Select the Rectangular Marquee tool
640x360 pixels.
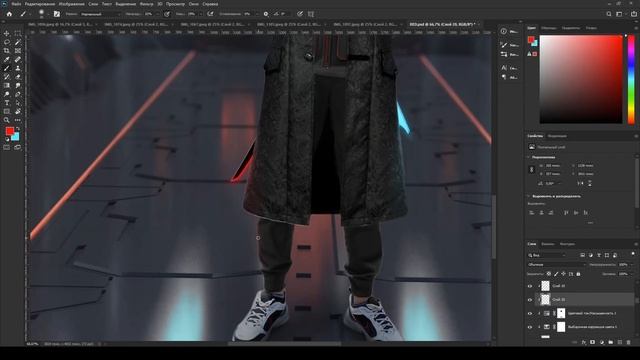18,33
